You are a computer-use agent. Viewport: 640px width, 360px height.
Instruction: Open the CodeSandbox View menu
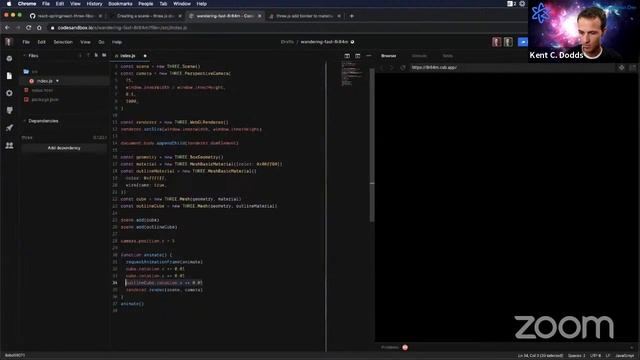(x=85, y=42)
